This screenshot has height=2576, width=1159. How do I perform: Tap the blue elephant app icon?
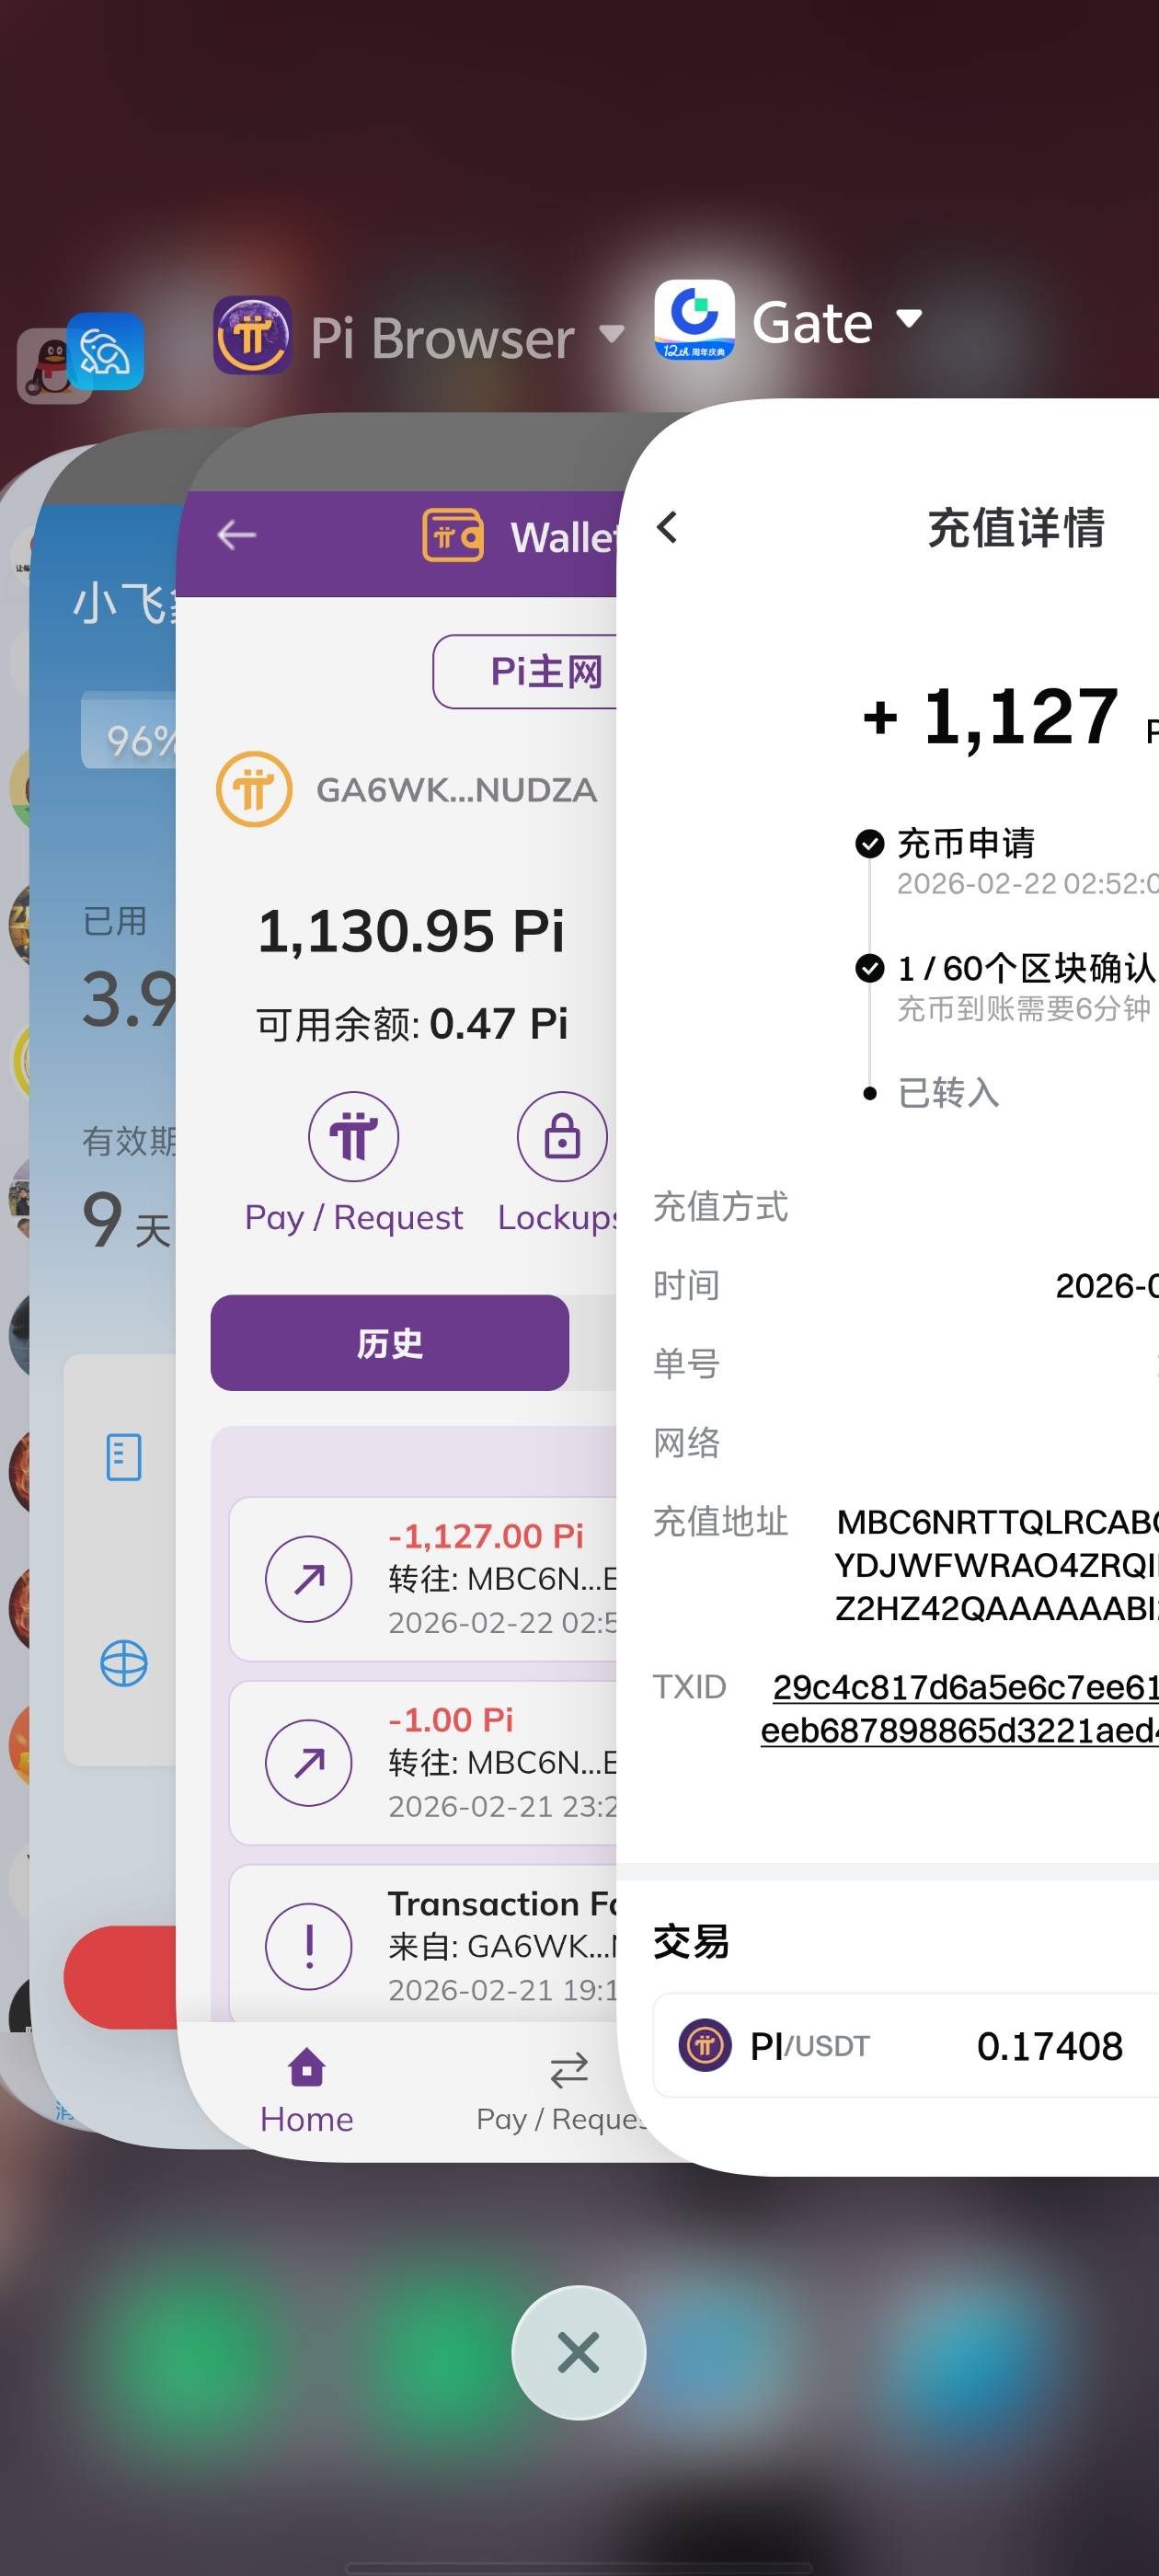point(105,352)
